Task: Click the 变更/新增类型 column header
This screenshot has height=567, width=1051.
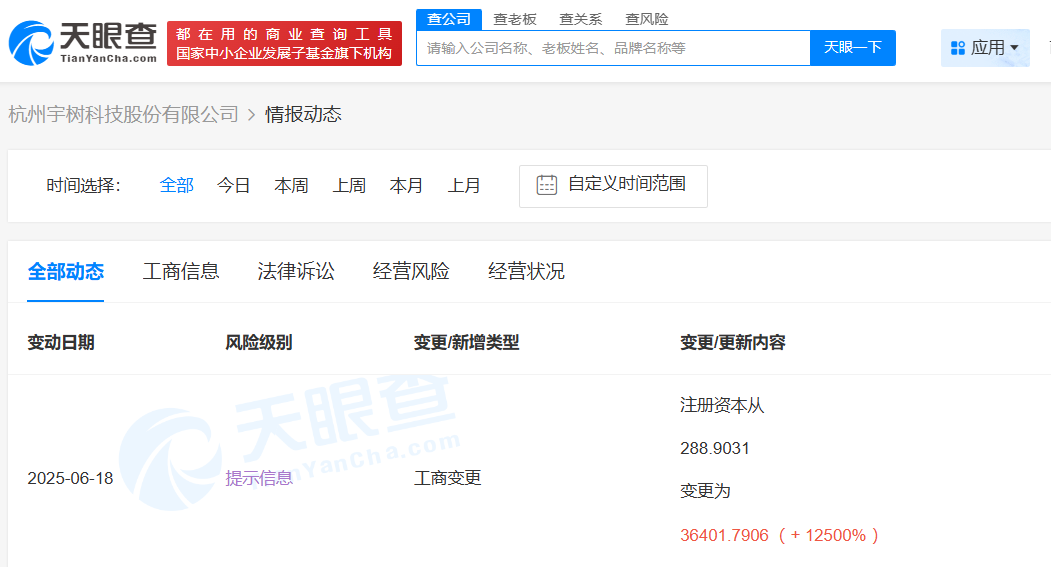Action: 467,342
